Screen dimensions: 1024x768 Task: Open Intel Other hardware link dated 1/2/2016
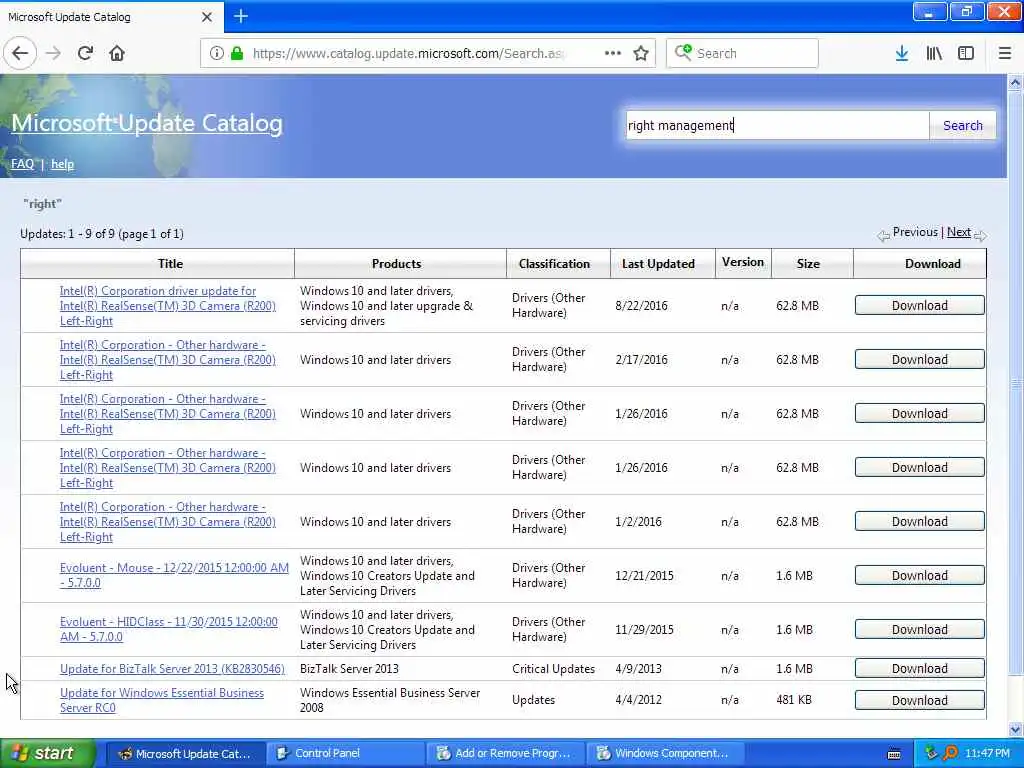(x=168, y=522)
